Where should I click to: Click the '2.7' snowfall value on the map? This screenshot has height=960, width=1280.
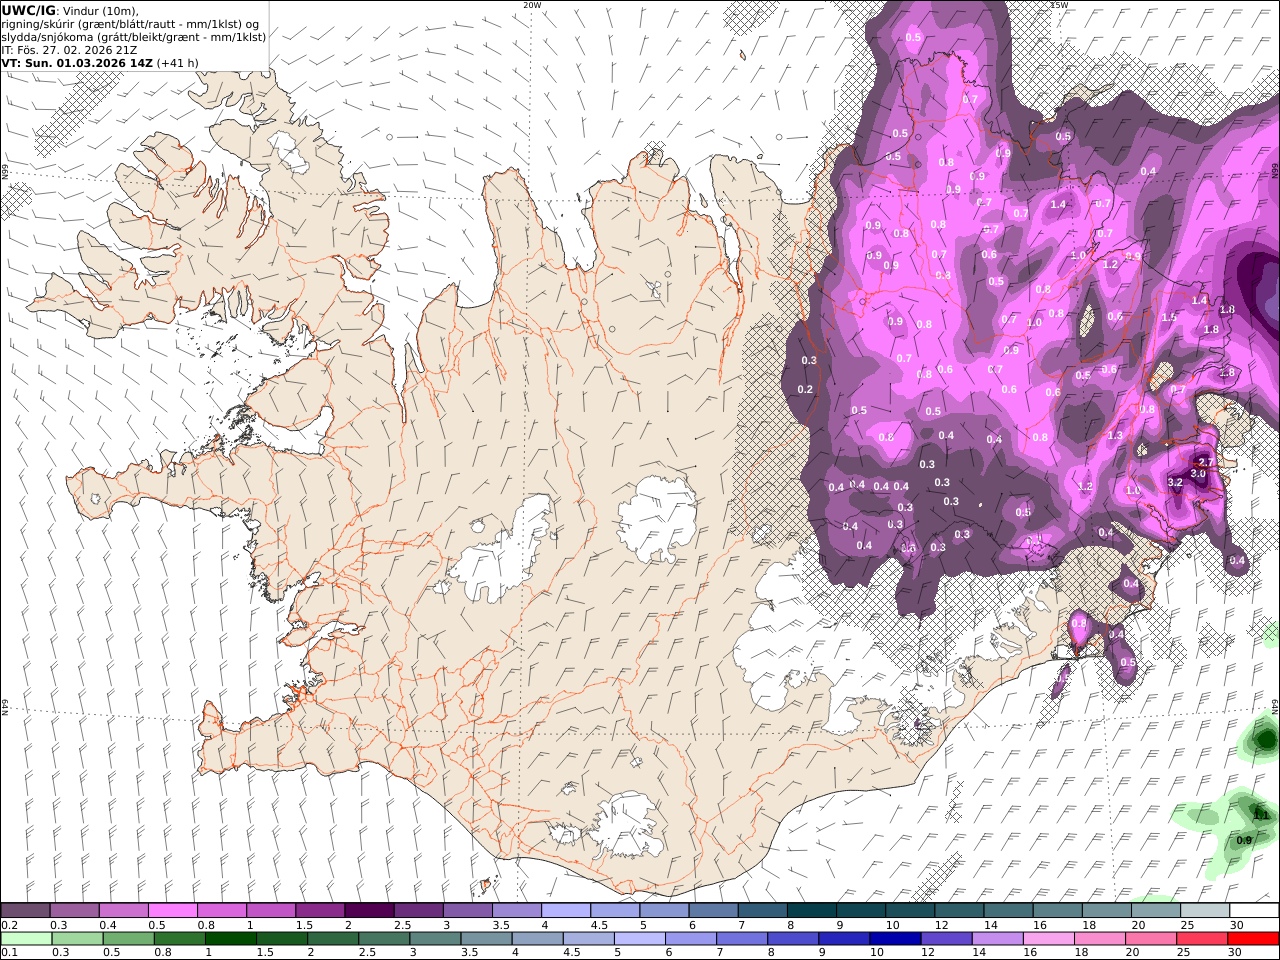(x=1205, y=462)
